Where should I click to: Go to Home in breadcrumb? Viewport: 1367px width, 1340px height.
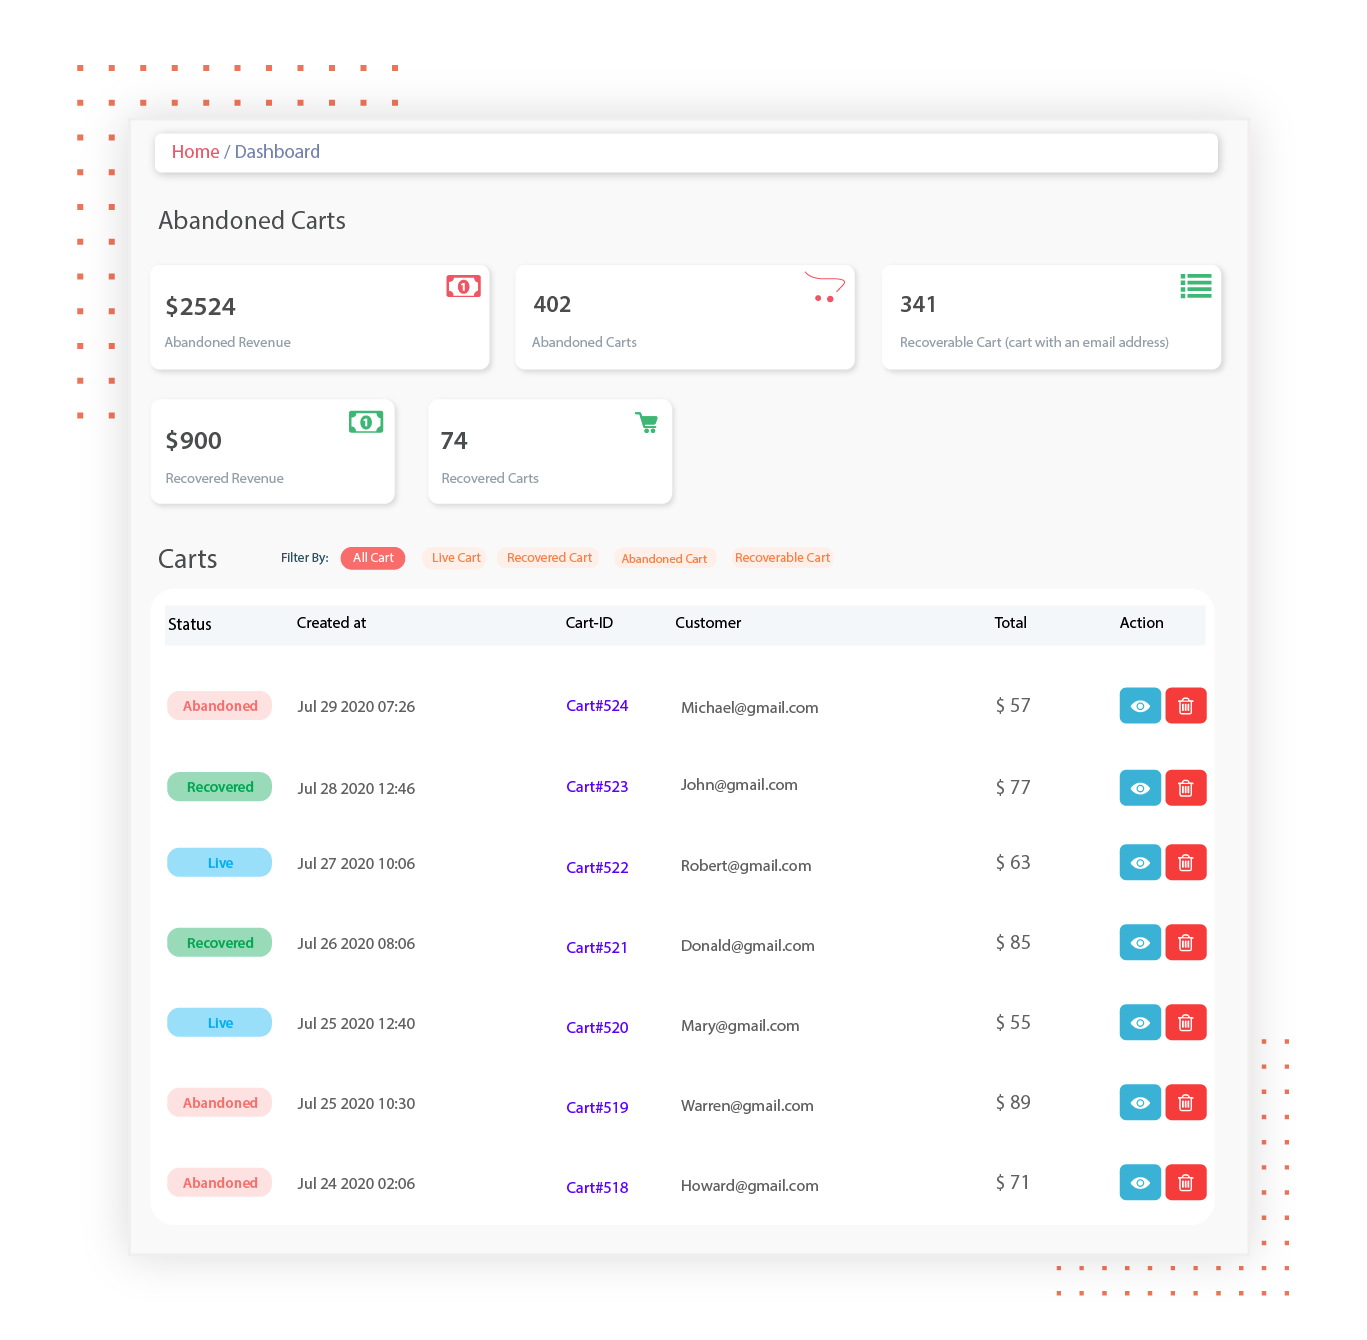(195, 152)
